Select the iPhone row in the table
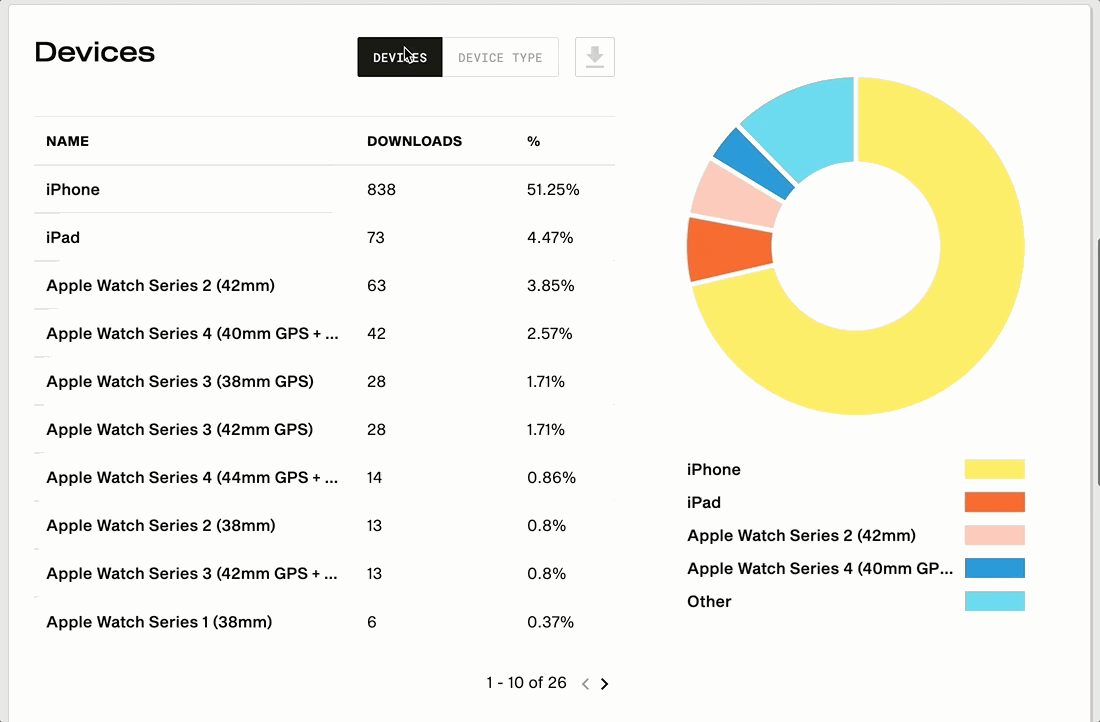This screenshot has height=722, width=1100. [324, 189]
